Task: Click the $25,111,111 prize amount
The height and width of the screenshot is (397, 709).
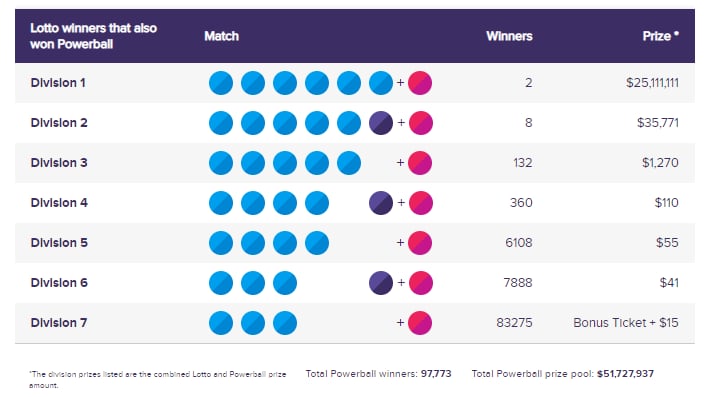Action: pos(652,83)
